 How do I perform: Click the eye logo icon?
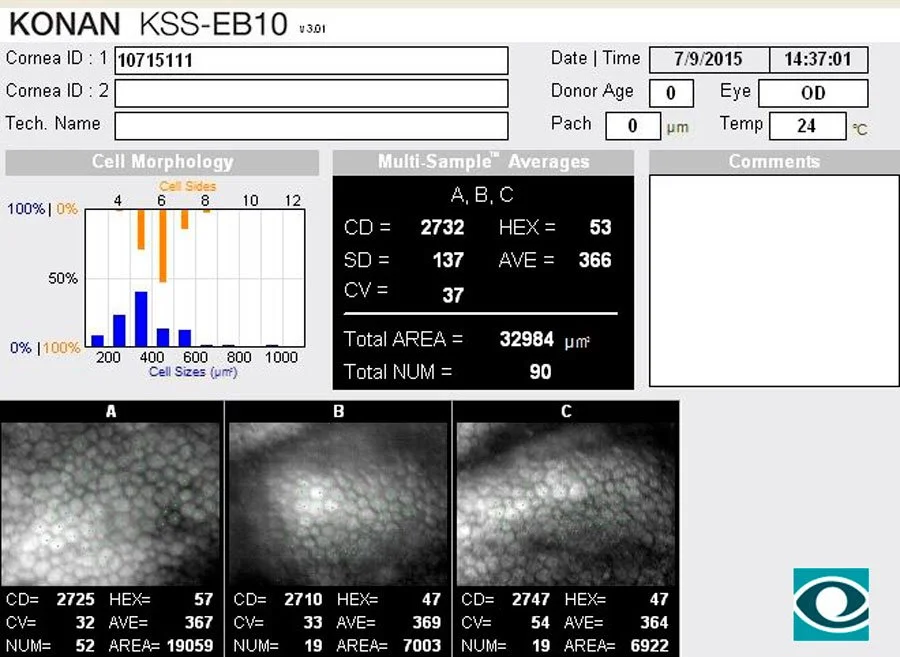click(831, 604)
